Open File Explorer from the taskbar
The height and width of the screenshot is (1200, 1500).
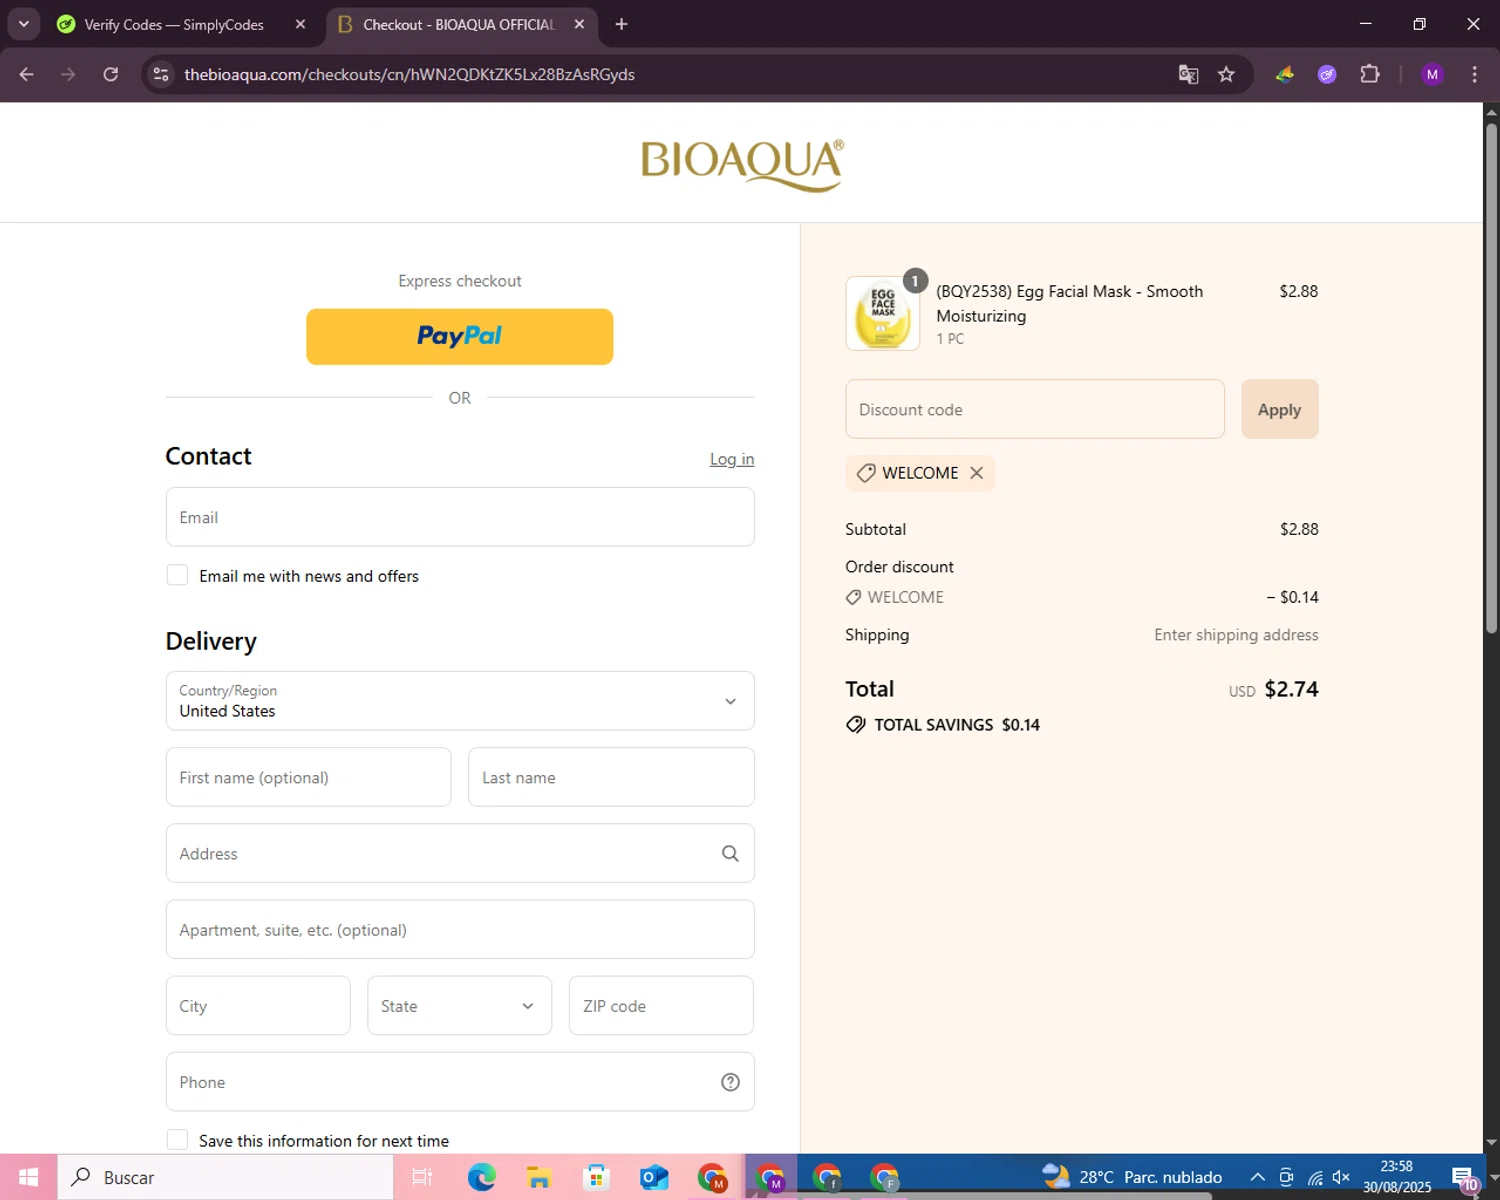[x=539, y=1177]
